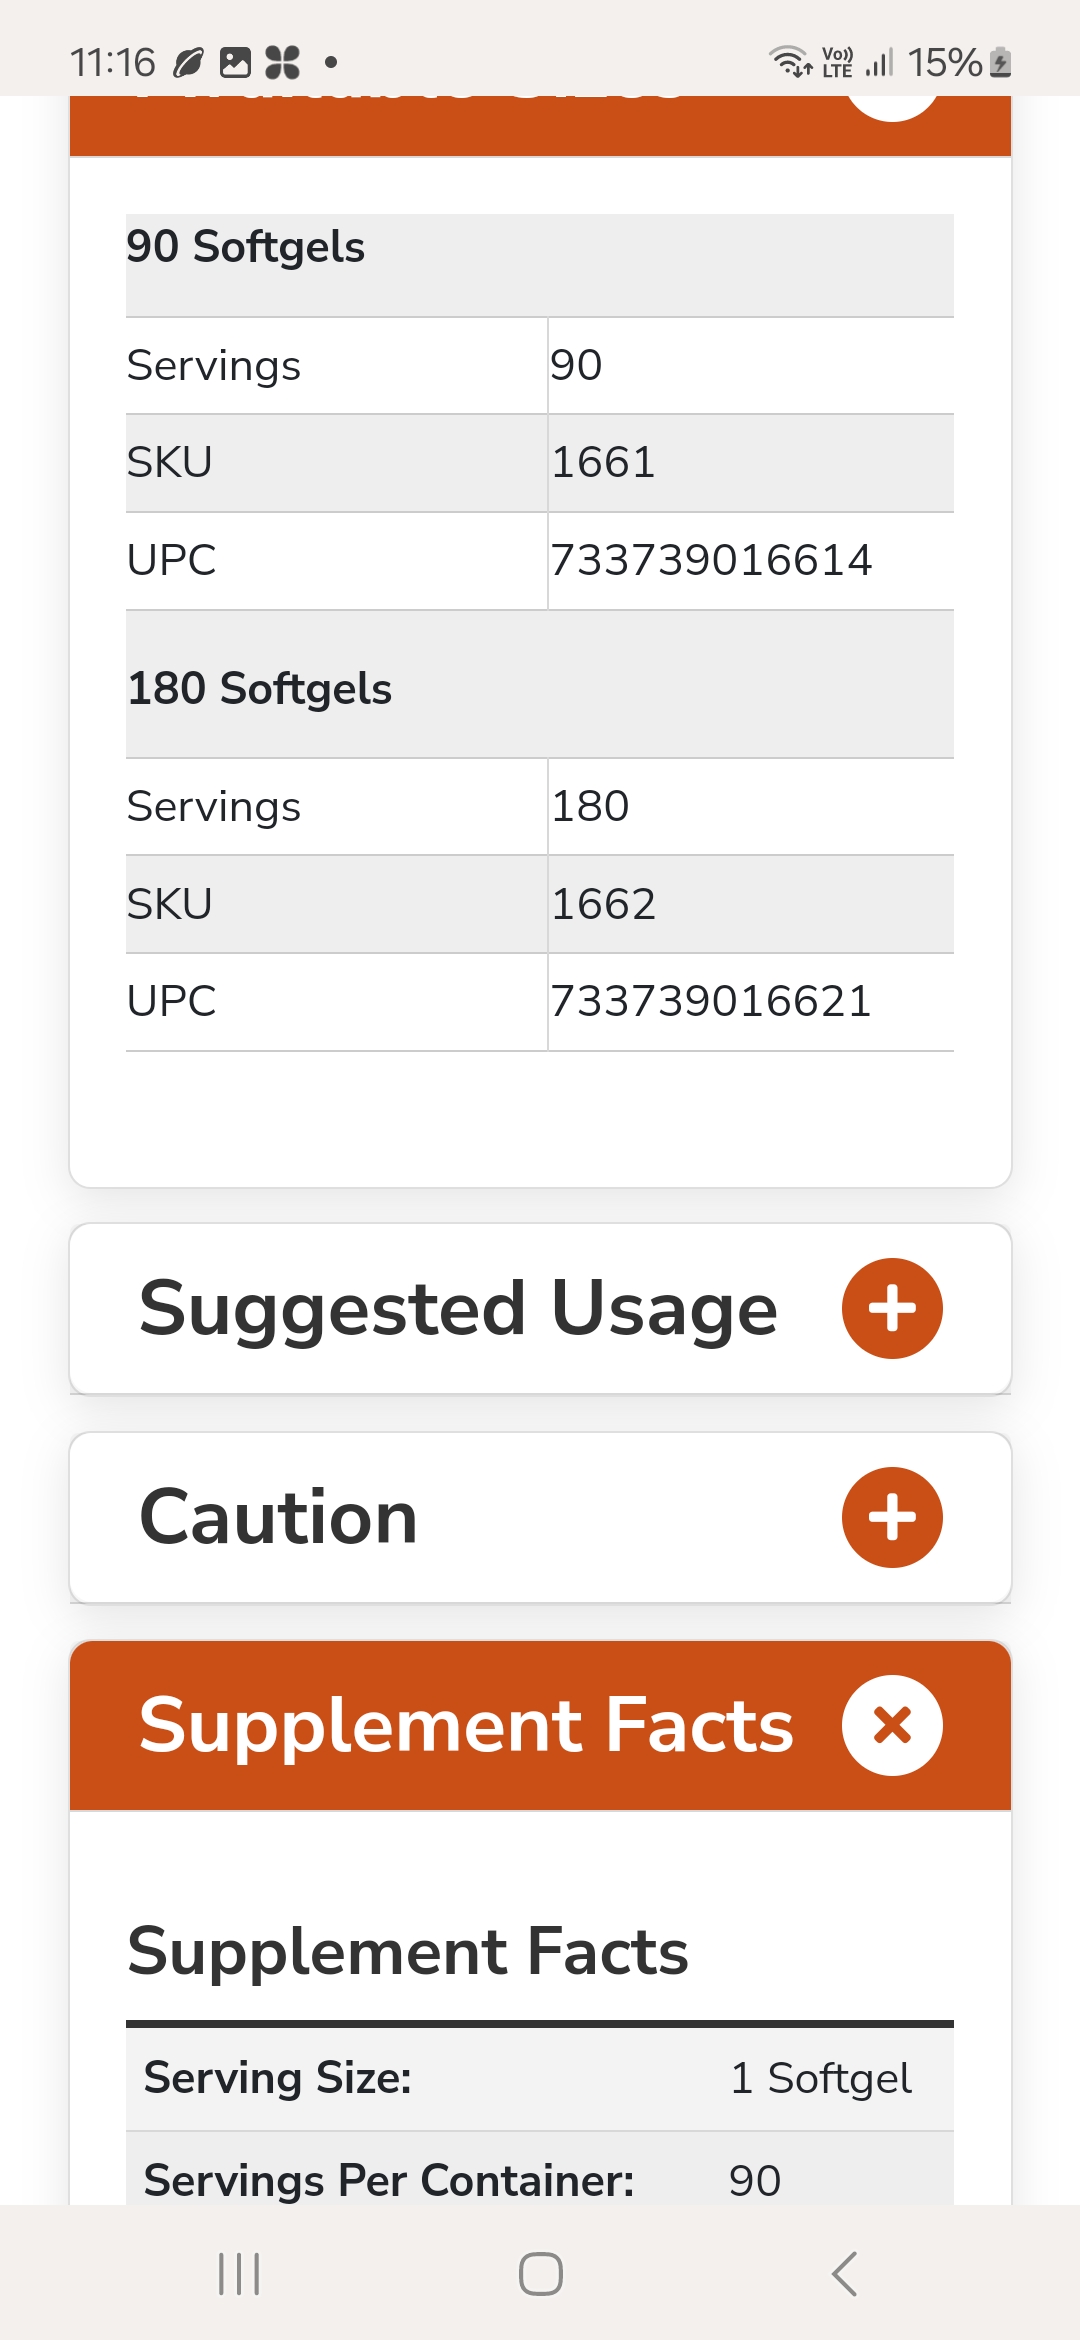
Task: Tap the orange Supplement Facts header
Action: click(466, 1725)
